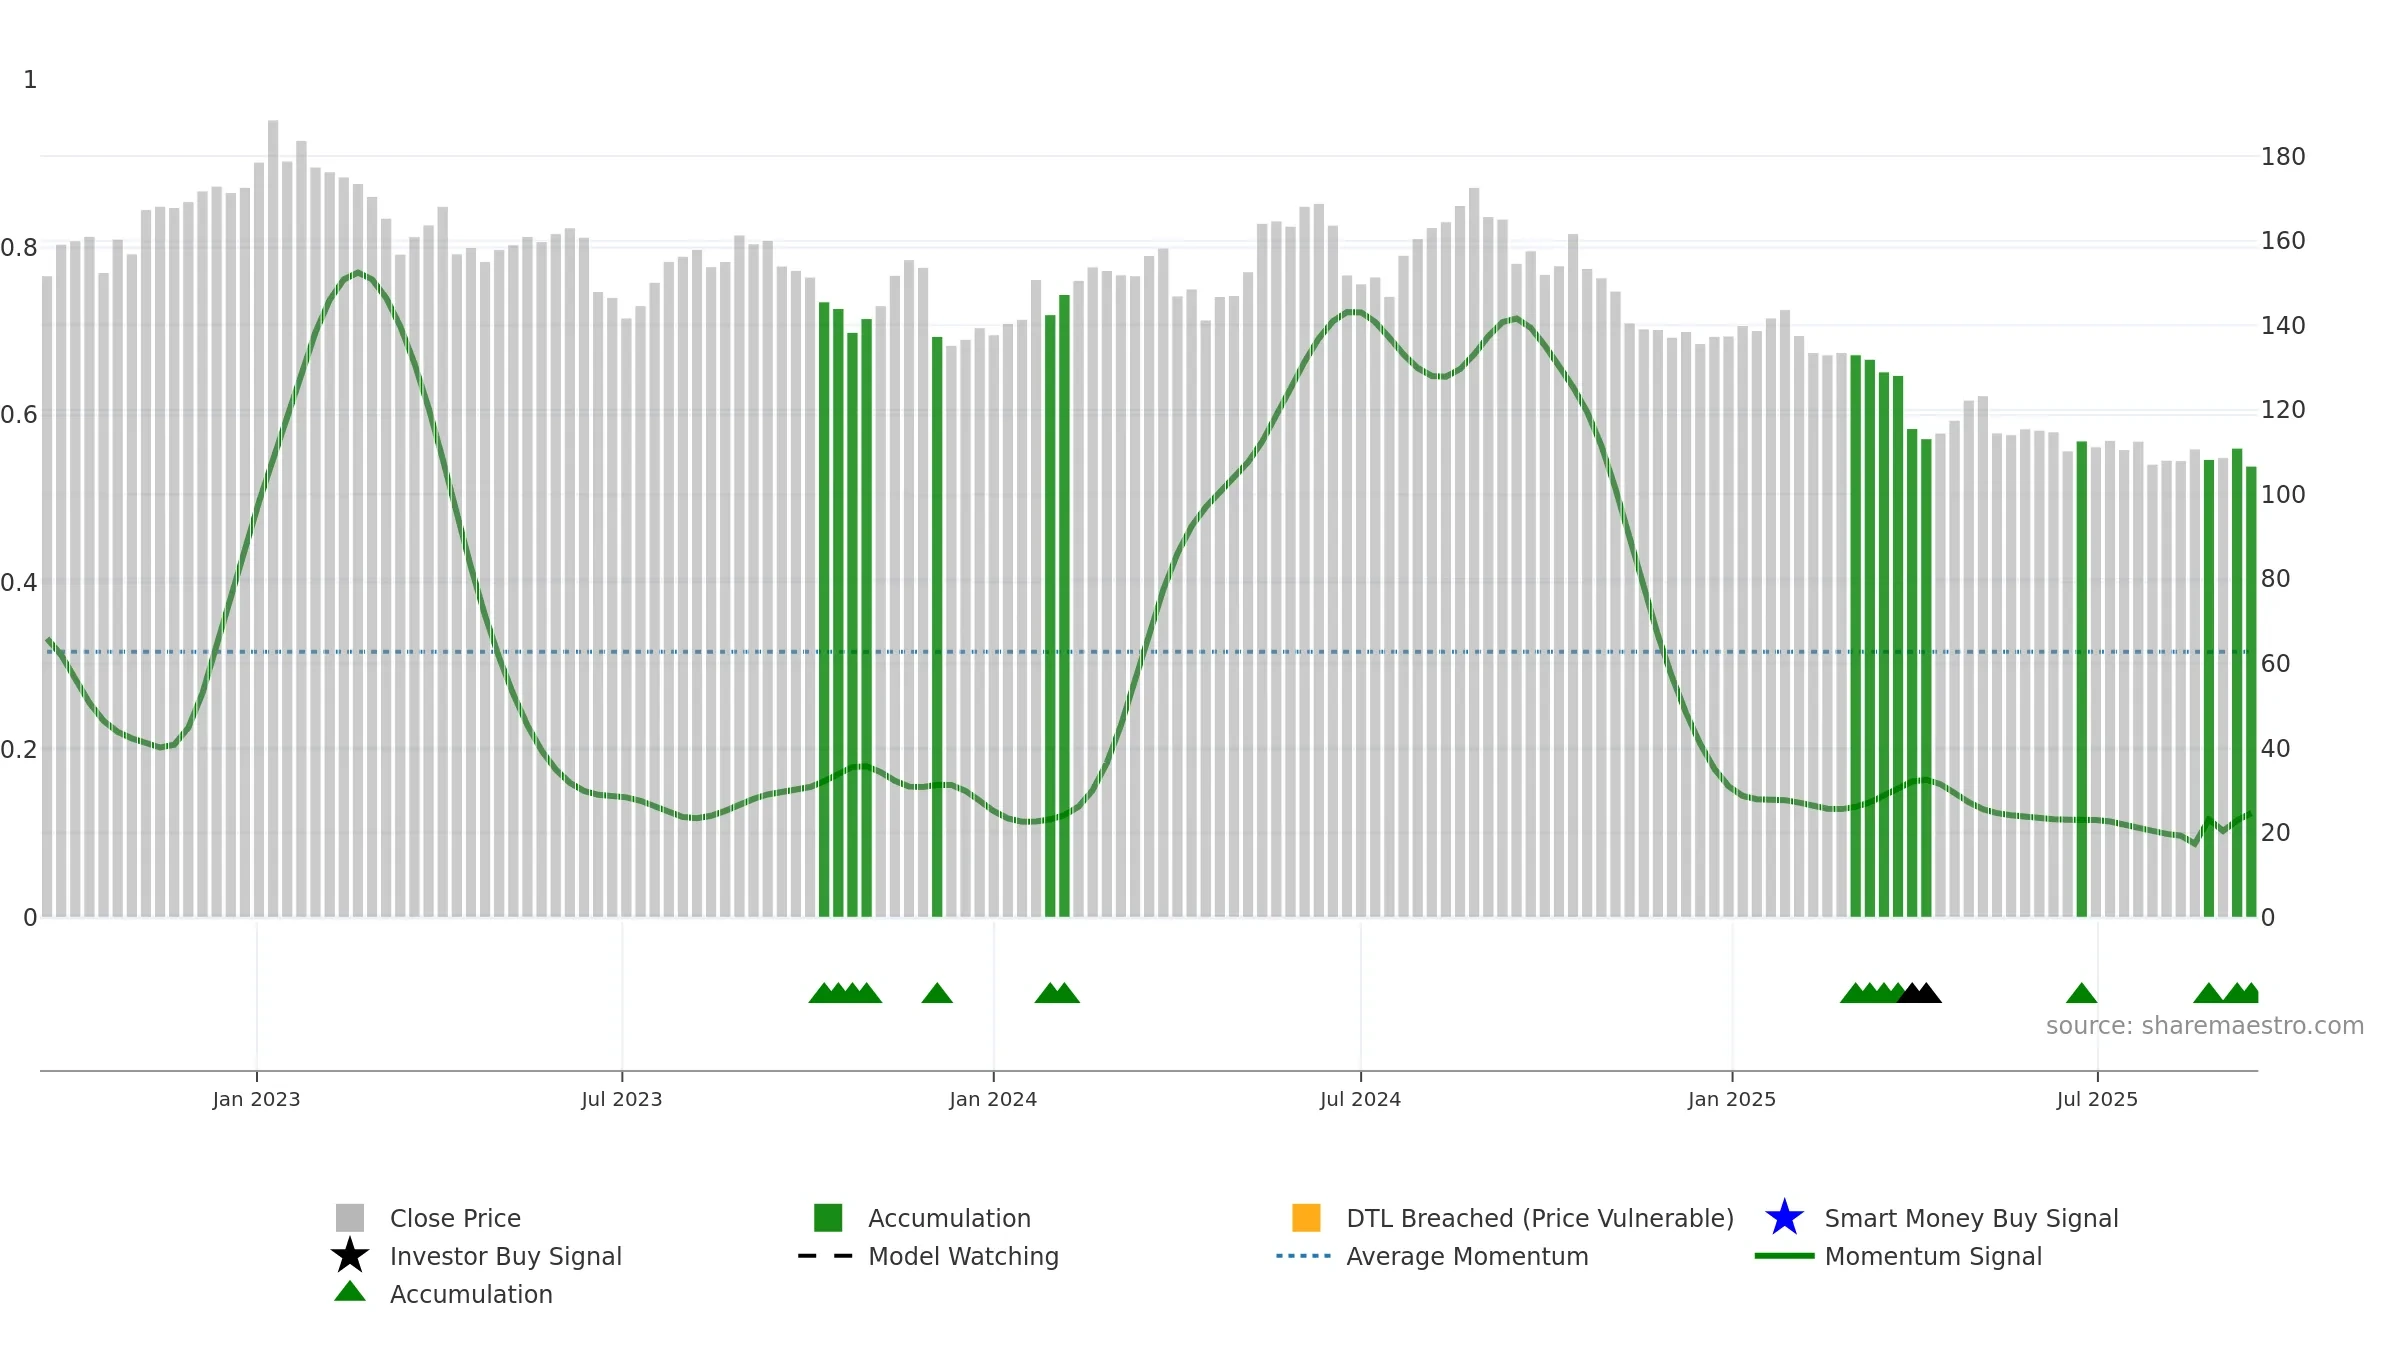
Task: Click the gray Close Price legend swatch
Action: pos(349,1218)
